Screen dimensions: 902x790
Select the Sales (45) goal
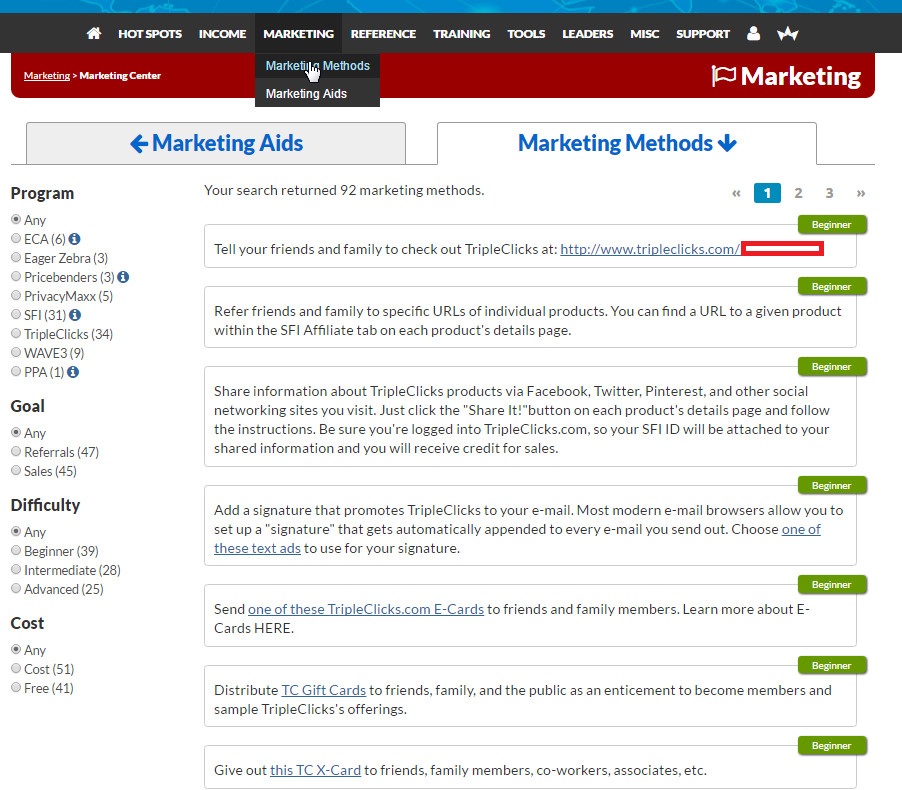coord(16,470)
